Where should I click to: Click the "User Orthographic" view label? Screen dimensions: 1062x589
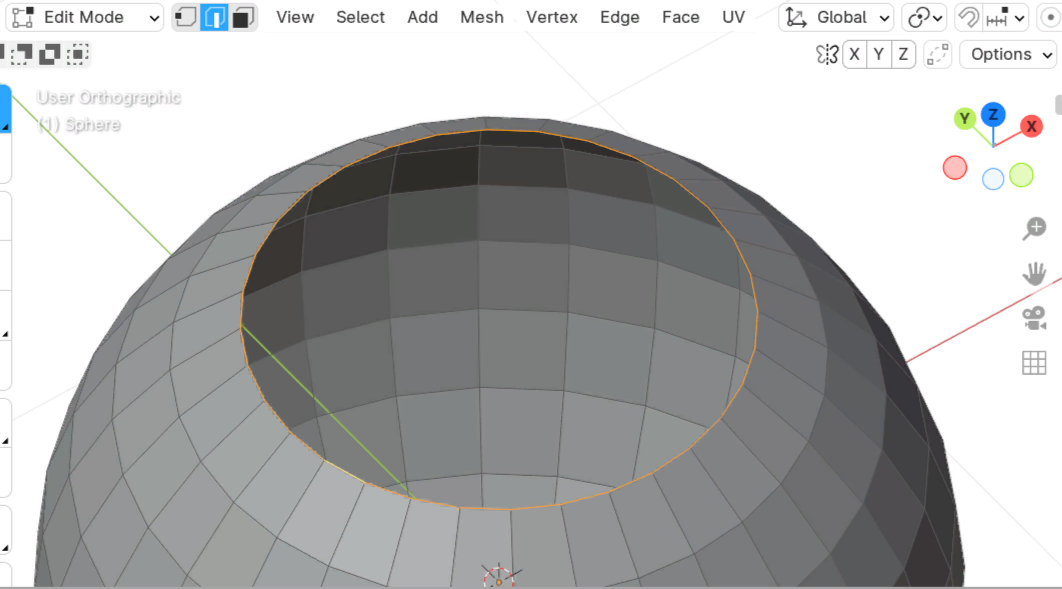click(x=109, y=97)
